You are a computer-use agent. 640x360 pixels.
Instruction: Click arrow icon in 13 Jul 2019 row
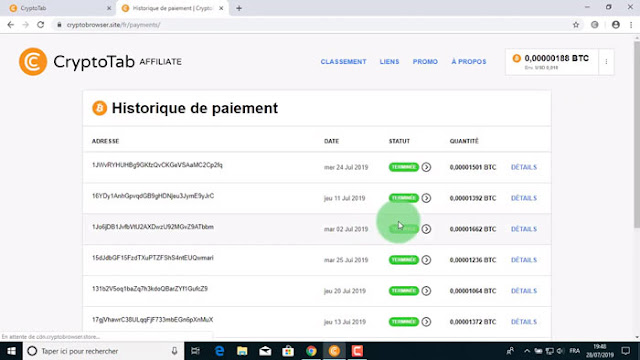426,322
